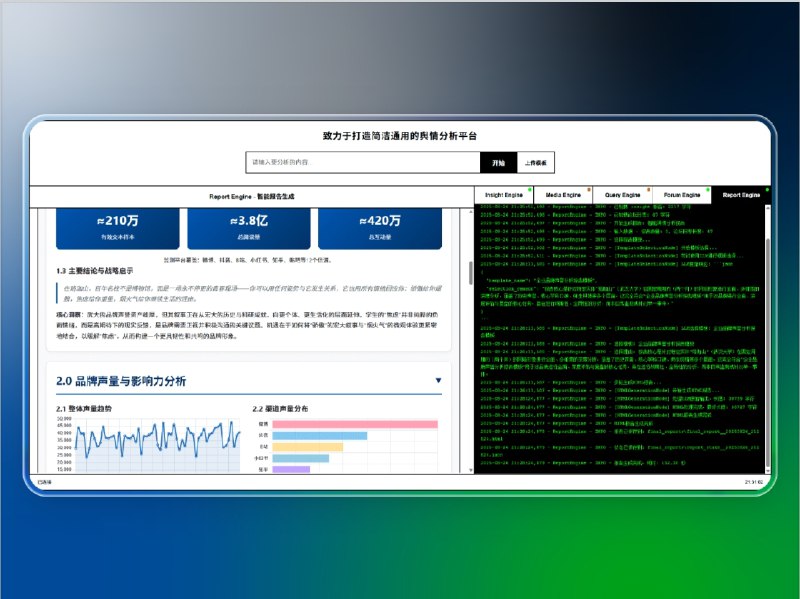Click the pink top bar in 渠道声量分布 chart
Image resolution: width=800 pixels, height=599 pixels.
(354, 424)
